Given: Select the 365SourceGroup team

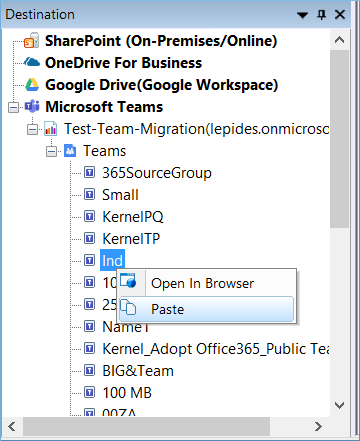Looking at the screenshot, I should 157,173.
